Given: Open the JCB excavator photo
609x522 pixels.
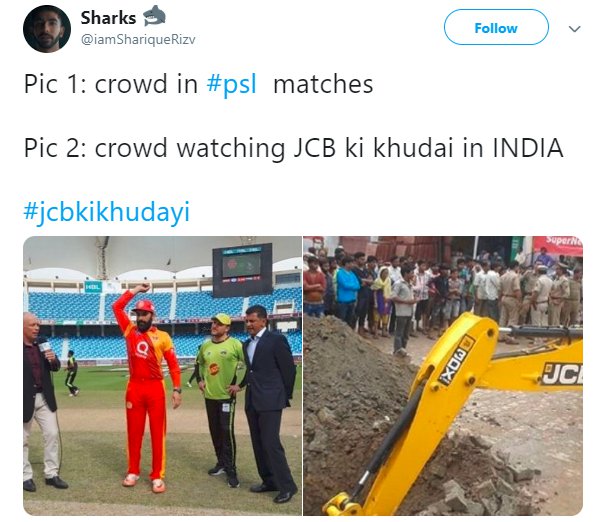Looking at the screenshot, I should [443, 376].
